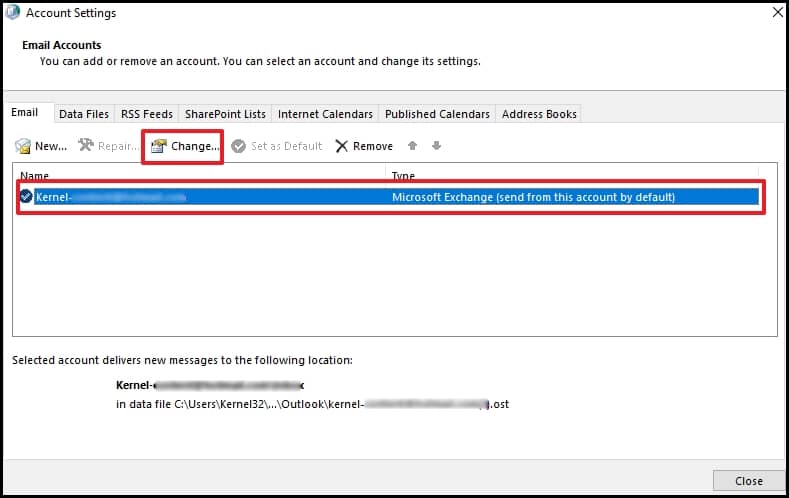Select the Kernel- account row
Screen dimensions: 789x498
pos(389,197)
